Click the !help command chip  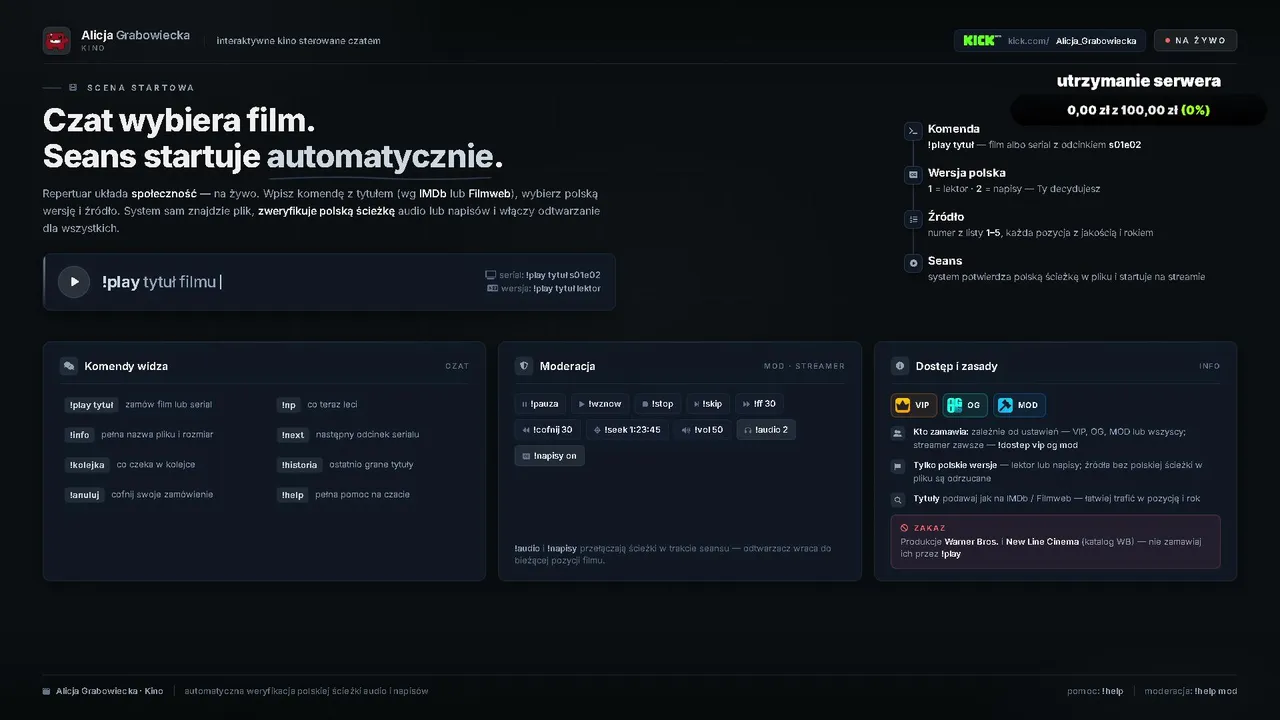pos(292,495)
